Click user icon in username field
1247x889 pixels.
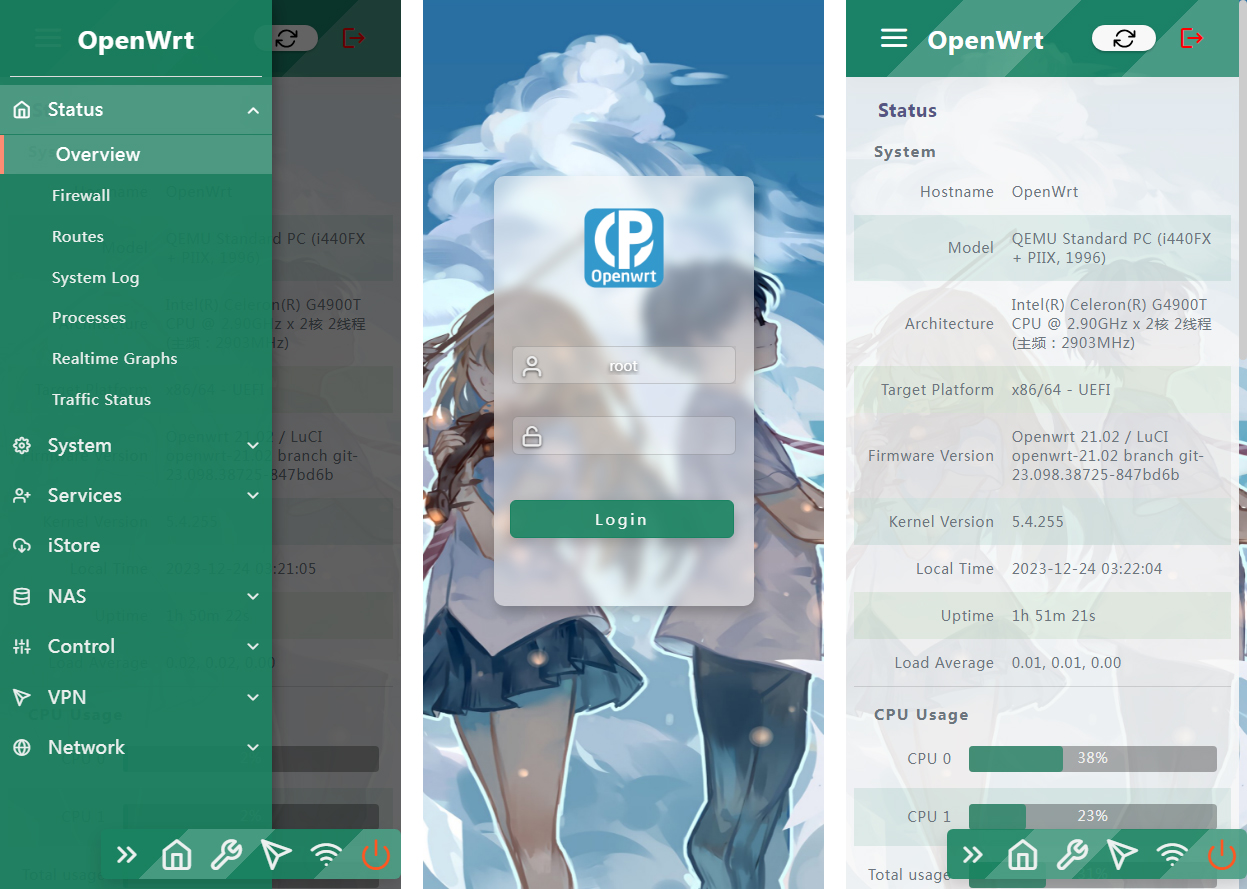click(x=532, y=366)
